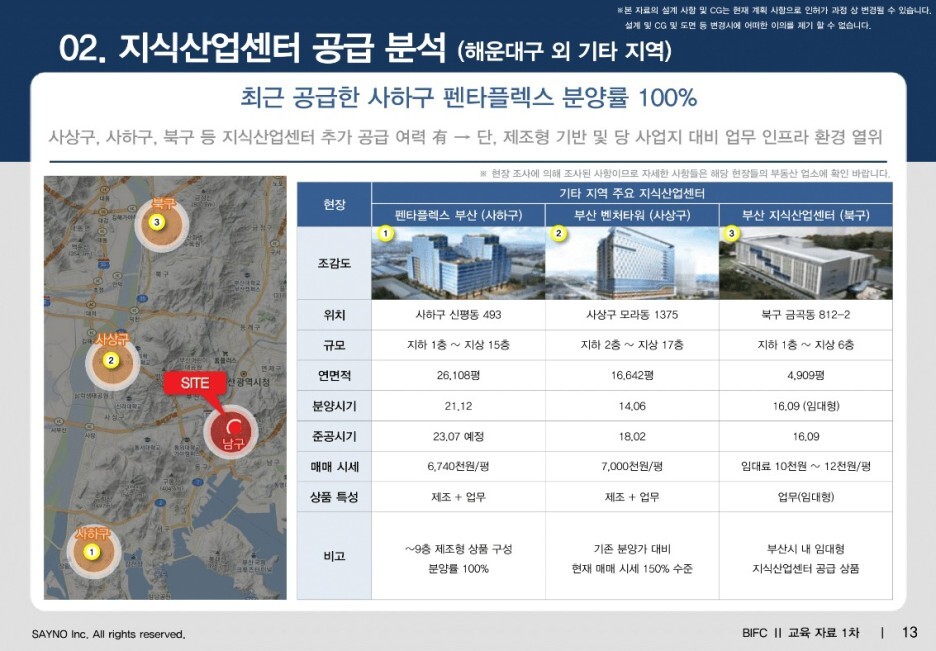Click the 부산 지식산업센터 (북구) column header
Viewport: 936px width, 651px height.
coord(806,215)
